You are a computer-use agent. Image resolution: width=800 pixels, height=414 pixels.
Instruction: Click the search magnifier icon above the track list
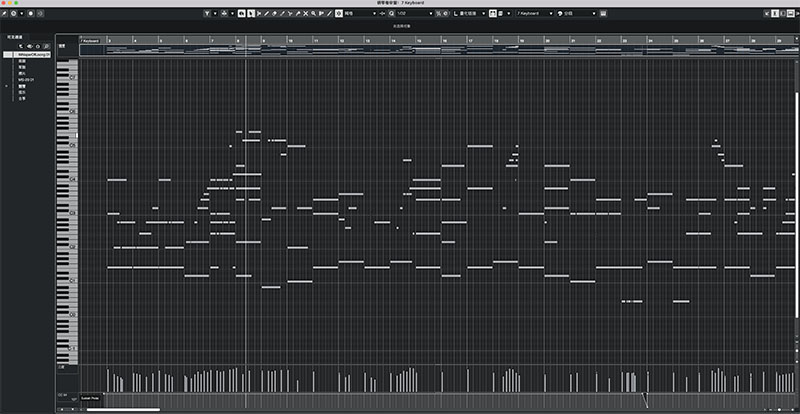(x=46, y=46)
